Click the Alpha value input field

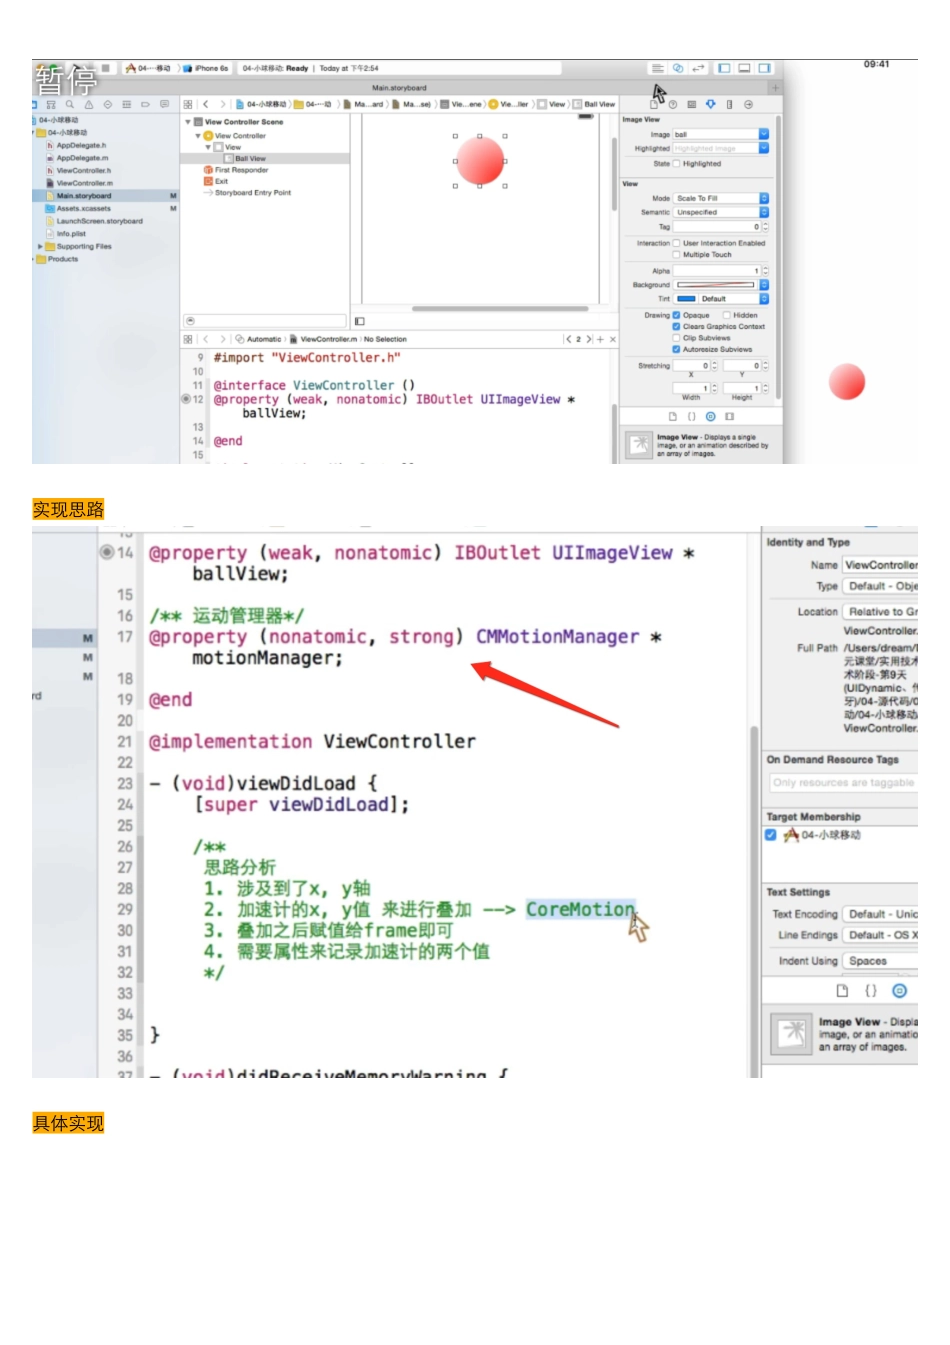[716, 271]
